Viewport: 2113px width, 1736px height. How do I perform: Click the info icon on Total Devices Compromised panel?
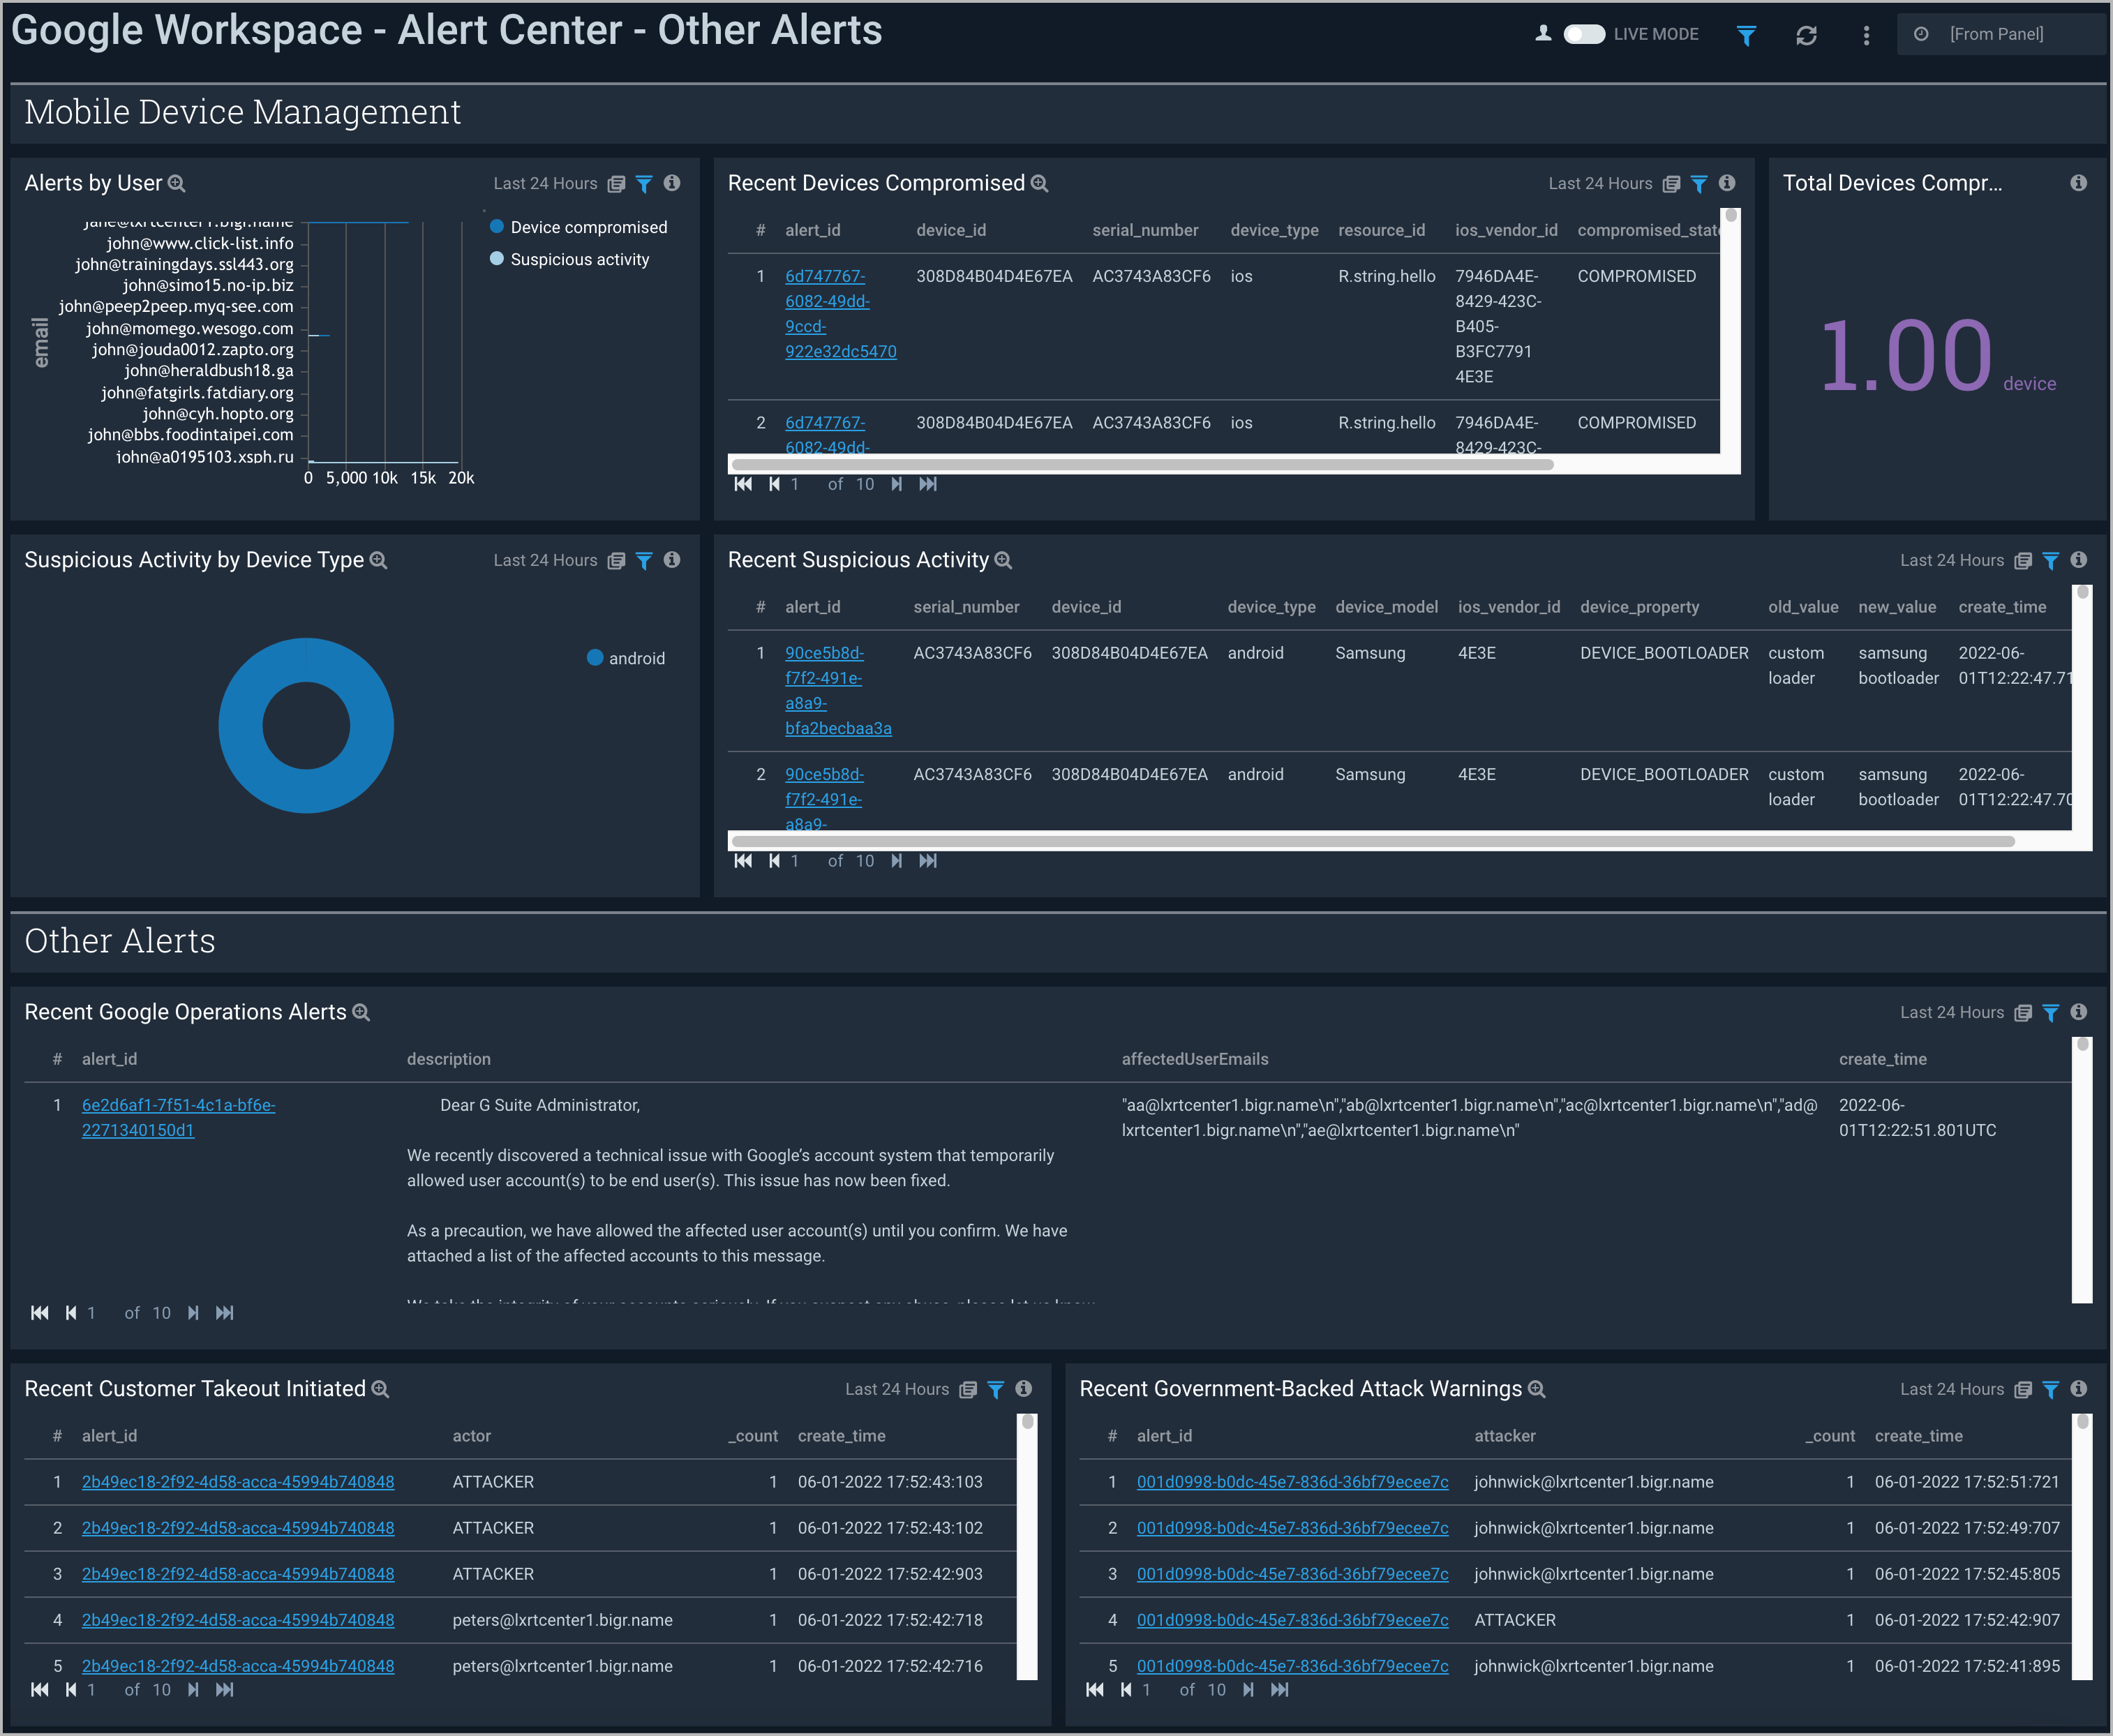[2078, 183]
